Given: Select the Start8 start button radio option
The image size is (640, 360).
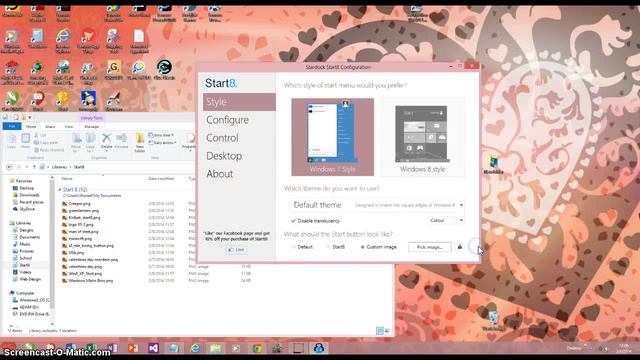Looking at the screenshot, I should [x=336, y=247].
